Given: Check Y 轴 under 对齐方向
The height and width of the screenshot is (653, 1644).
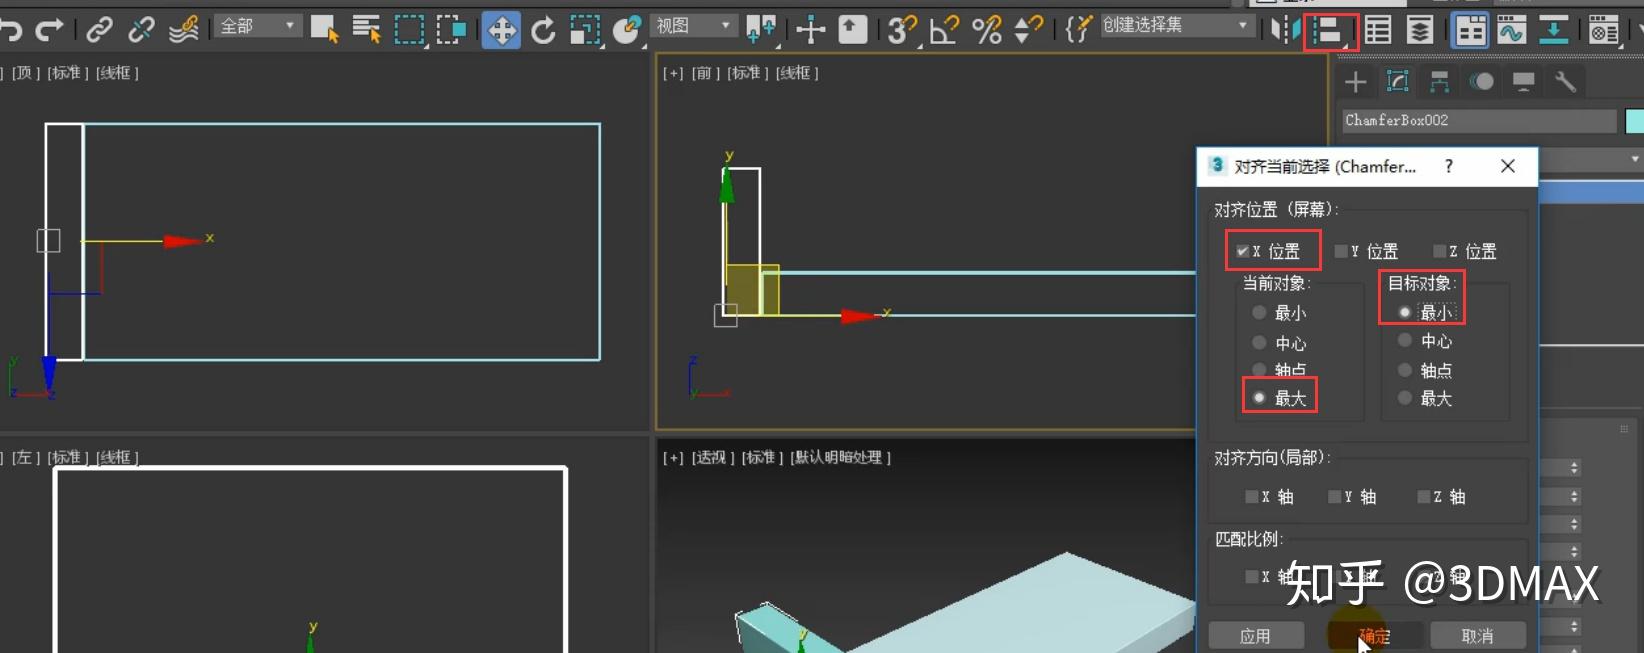Looking at the screenshot, I should pos(1335,496).
